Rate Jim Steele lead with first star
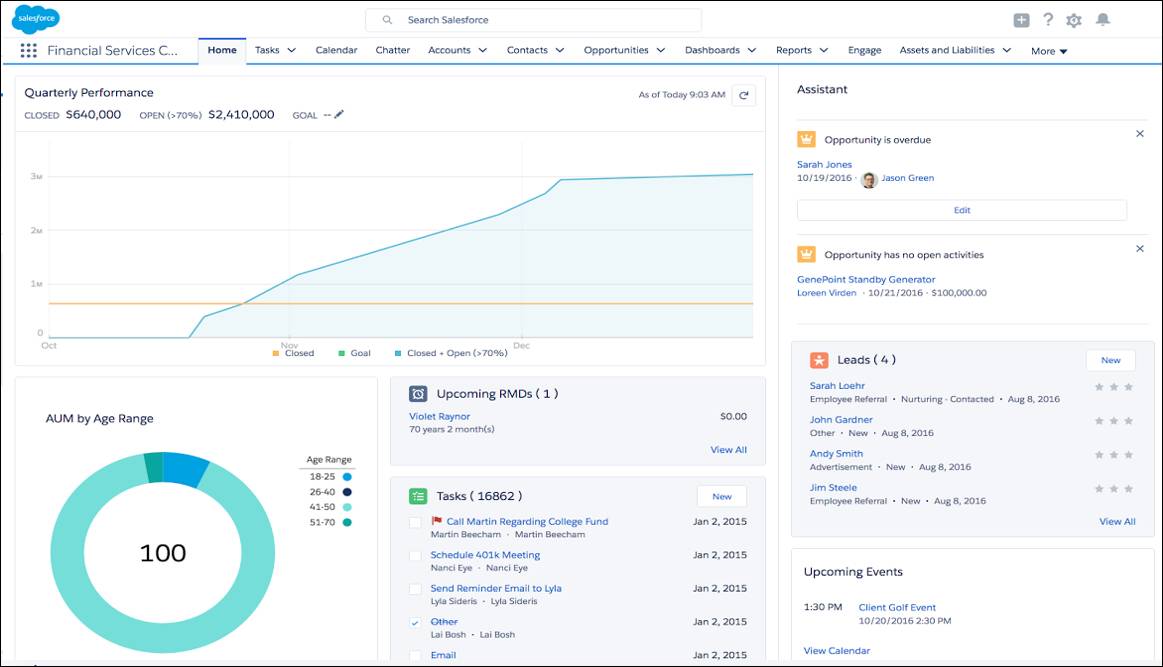This screenshot has height=667, width=1163. coord(1099,489)
